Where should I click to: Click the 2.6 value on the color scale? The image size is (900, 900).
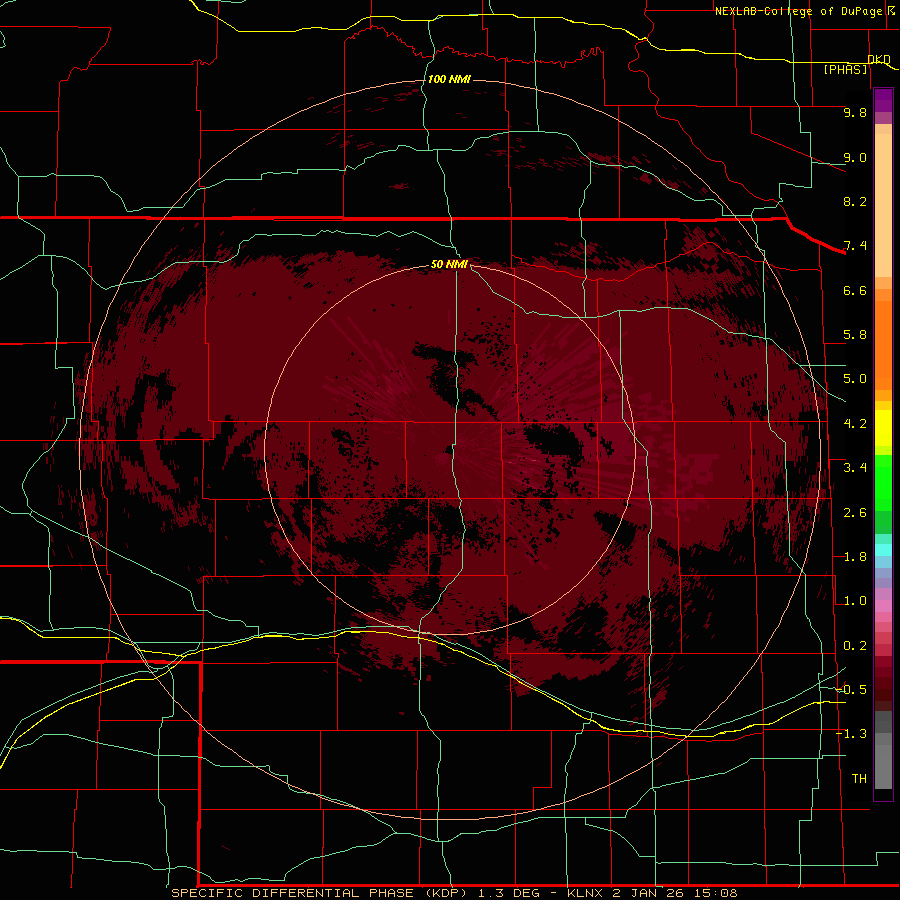pos(855,513)
